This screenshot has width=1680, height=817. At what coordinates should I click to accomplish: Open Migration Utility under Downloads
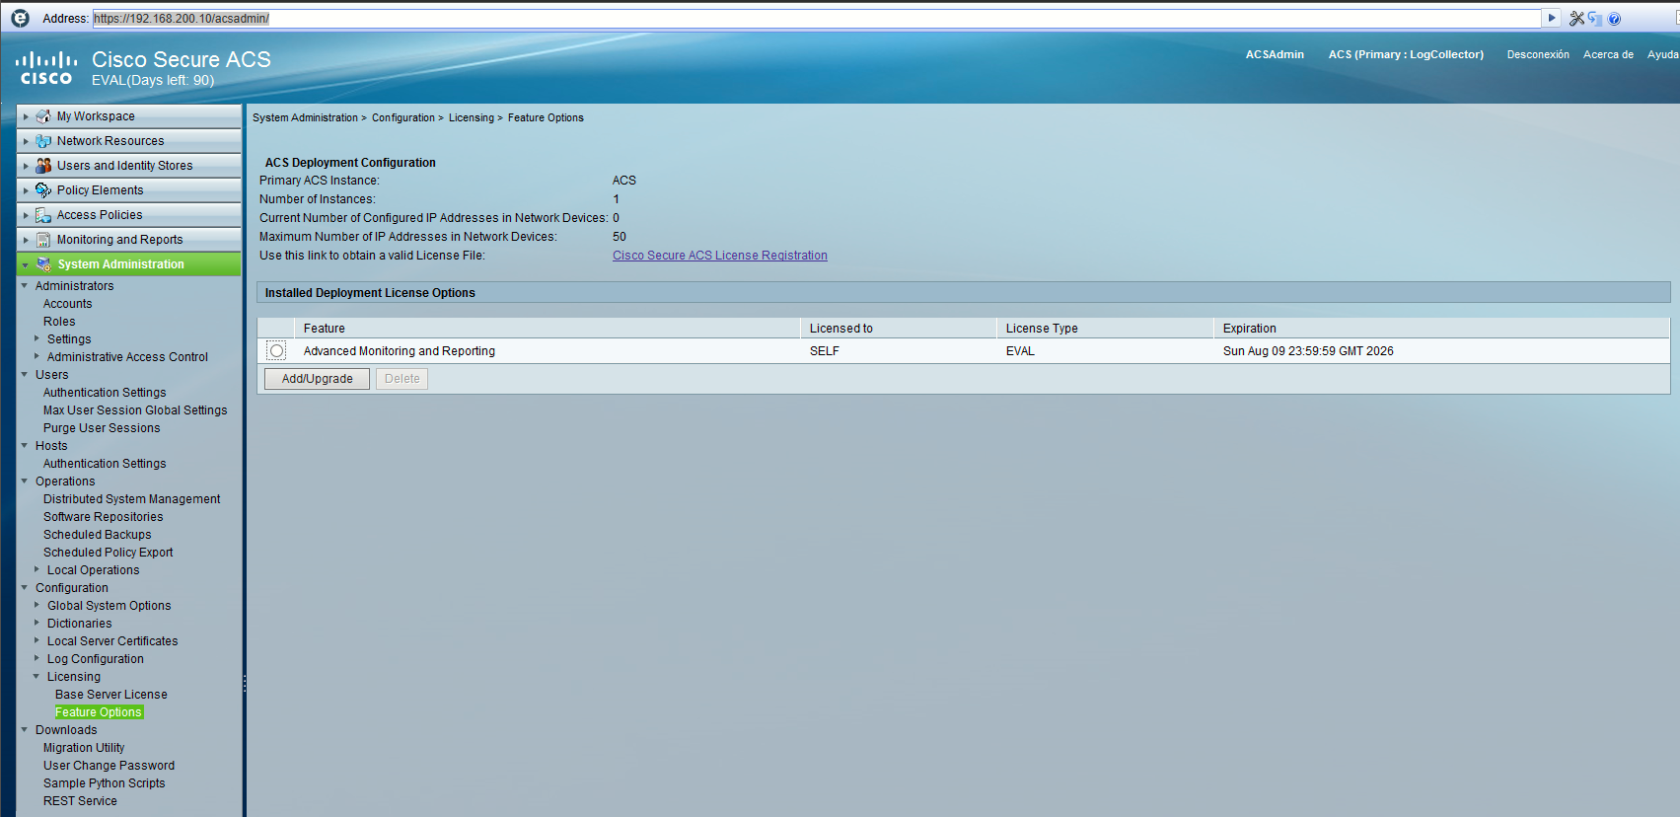click(84, 748)
